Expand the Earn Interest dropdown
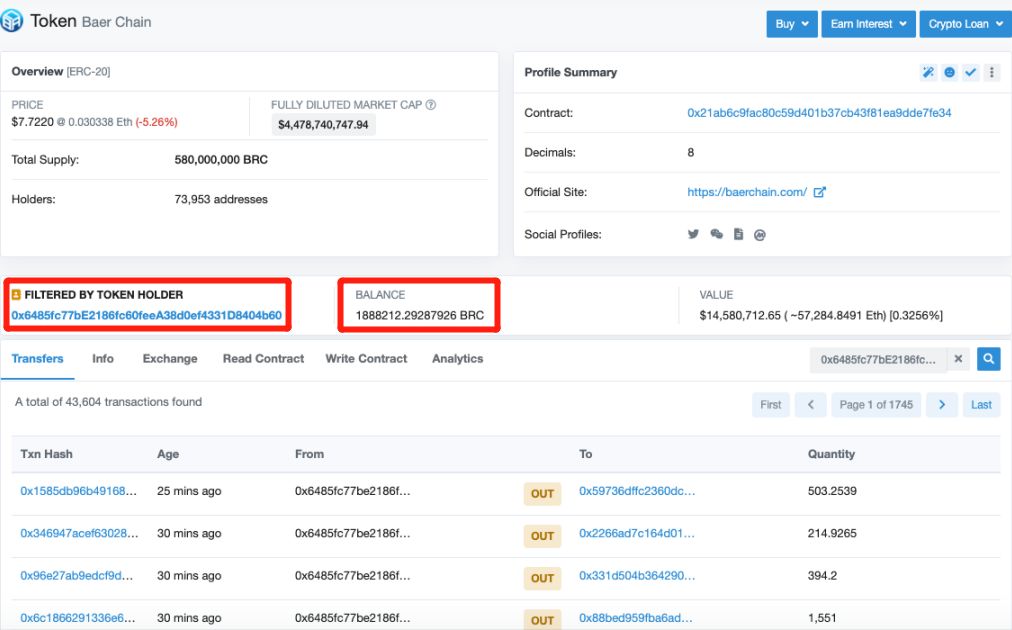 (868, 24)
